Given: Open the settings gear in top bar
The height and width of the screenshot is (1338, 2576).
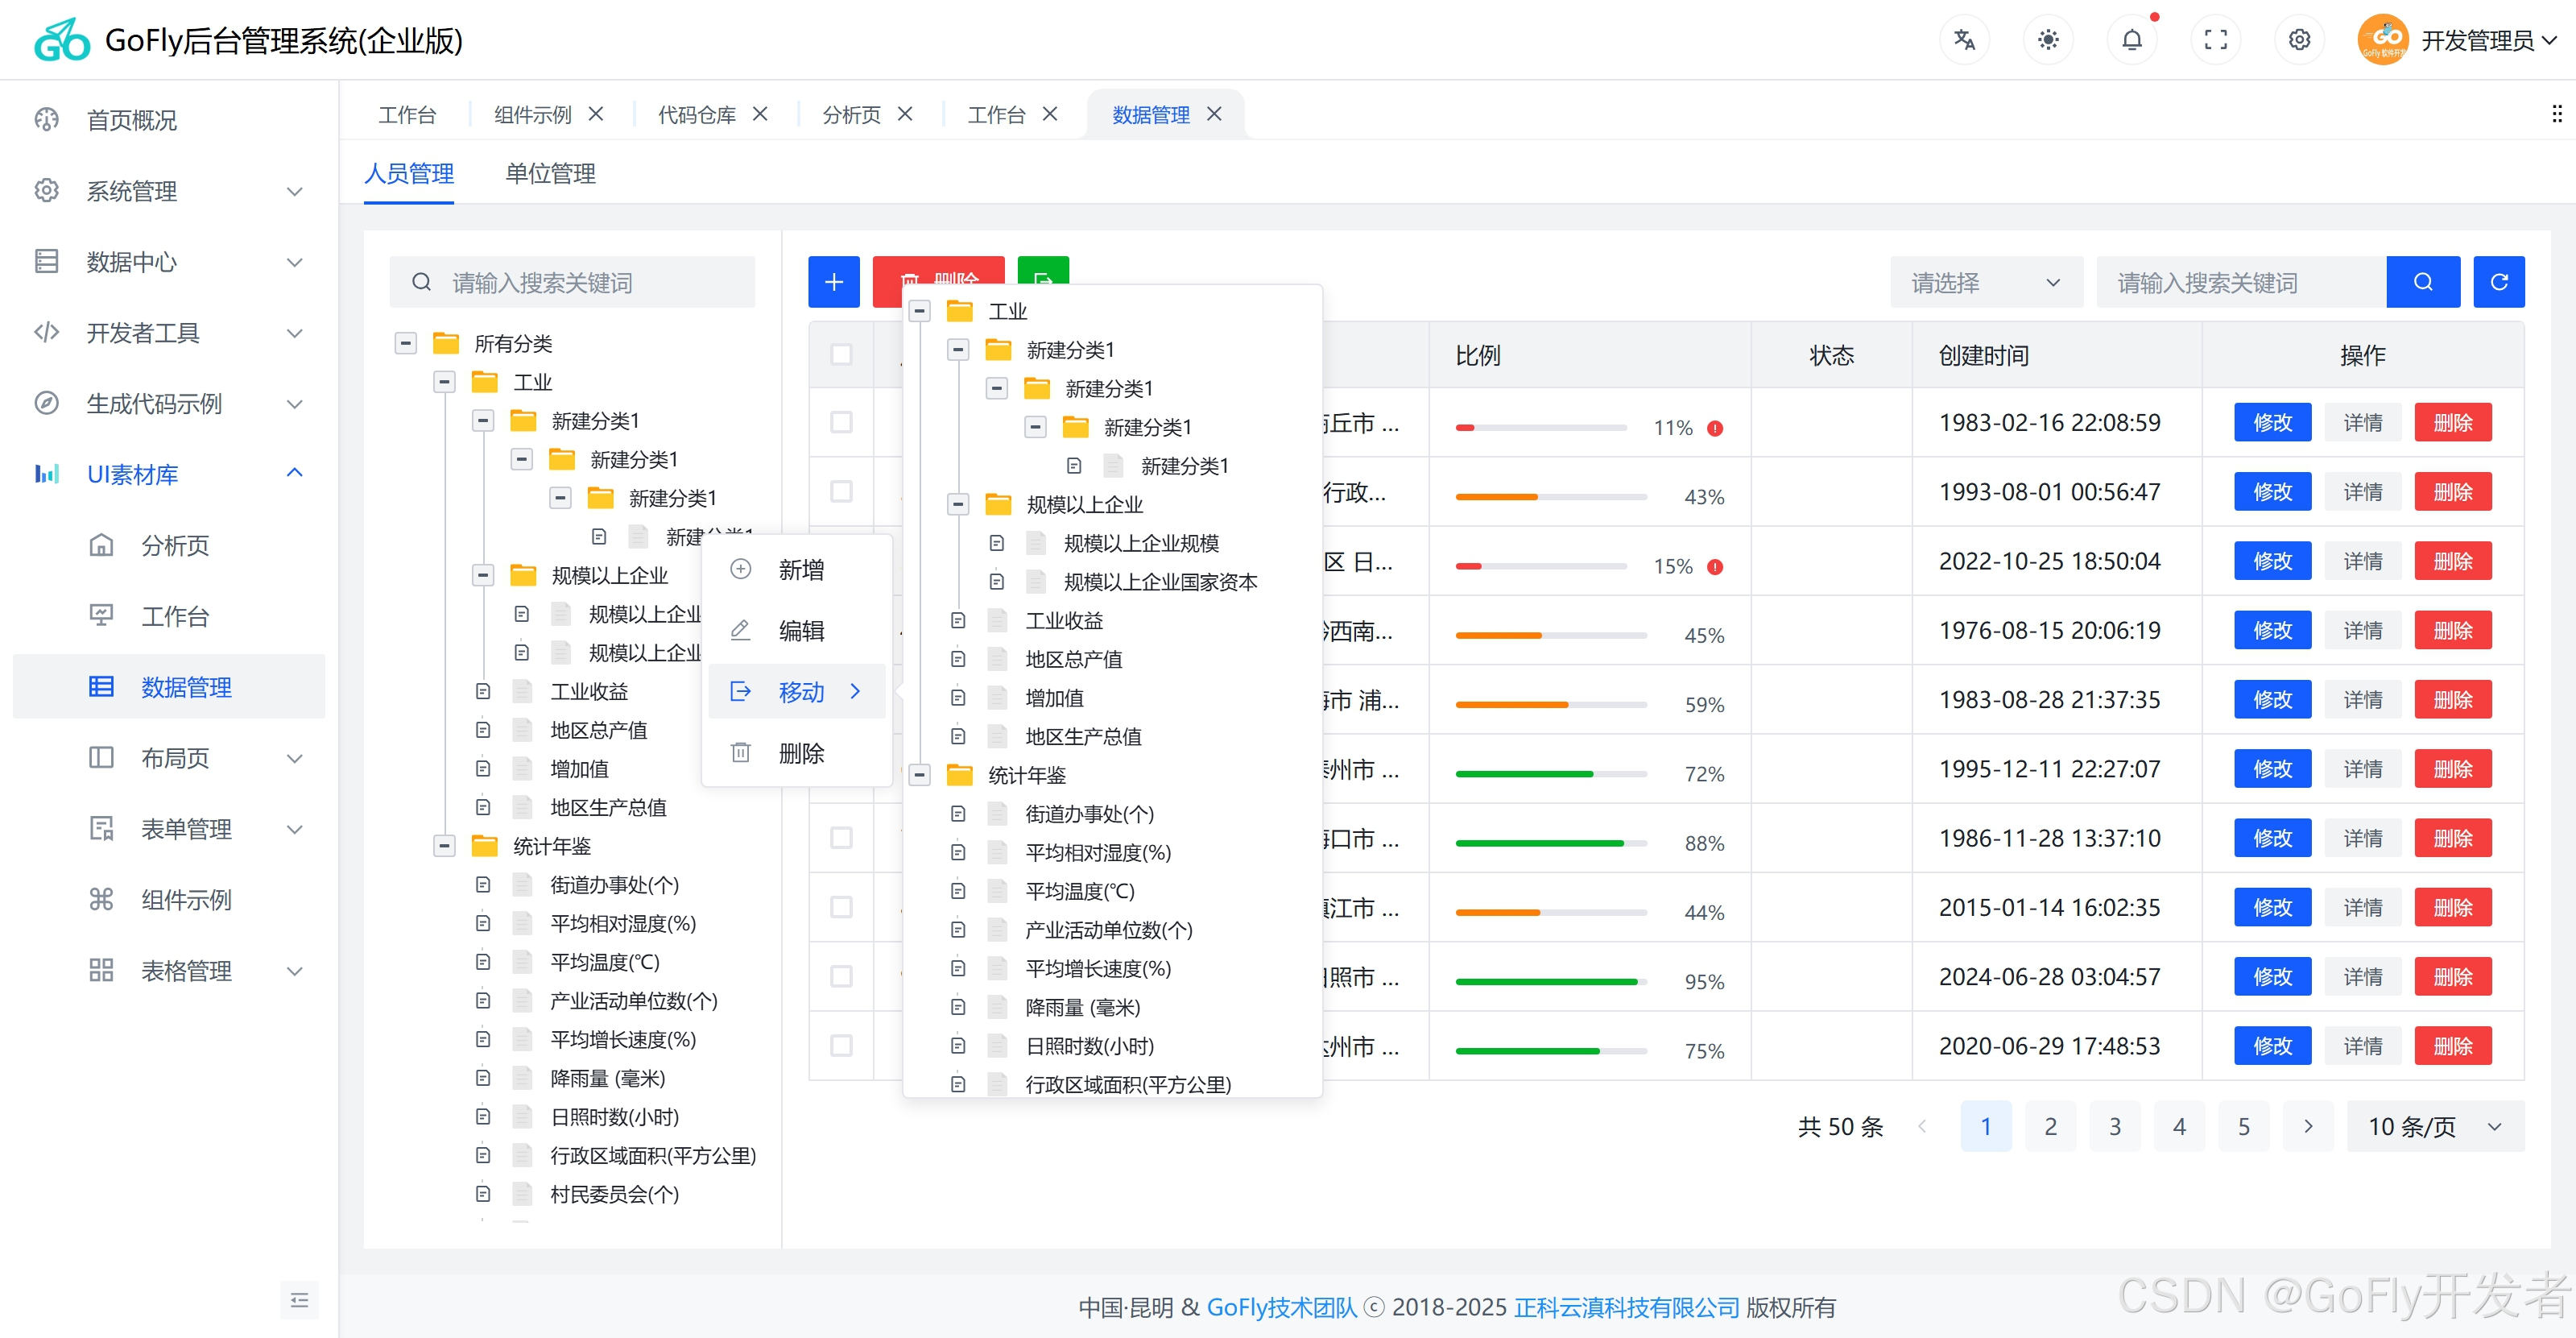Looking at the screenshot, I should click(2299, 40).
